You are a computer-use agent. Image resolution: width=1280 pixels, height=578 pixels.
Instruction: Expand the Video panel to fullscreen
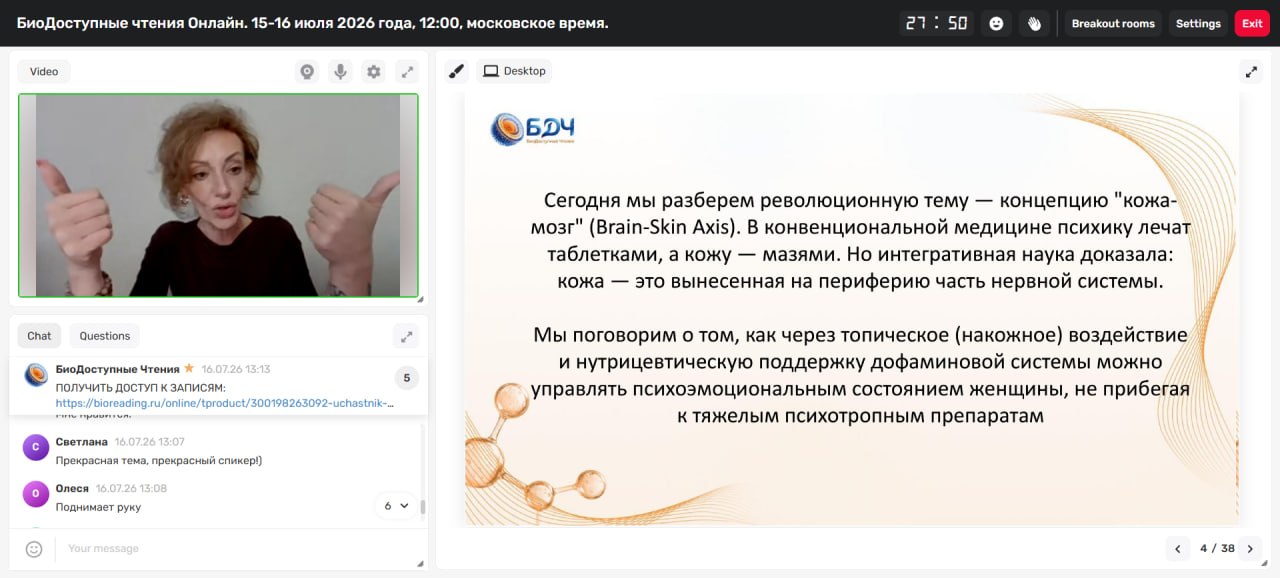coord(407,71)
